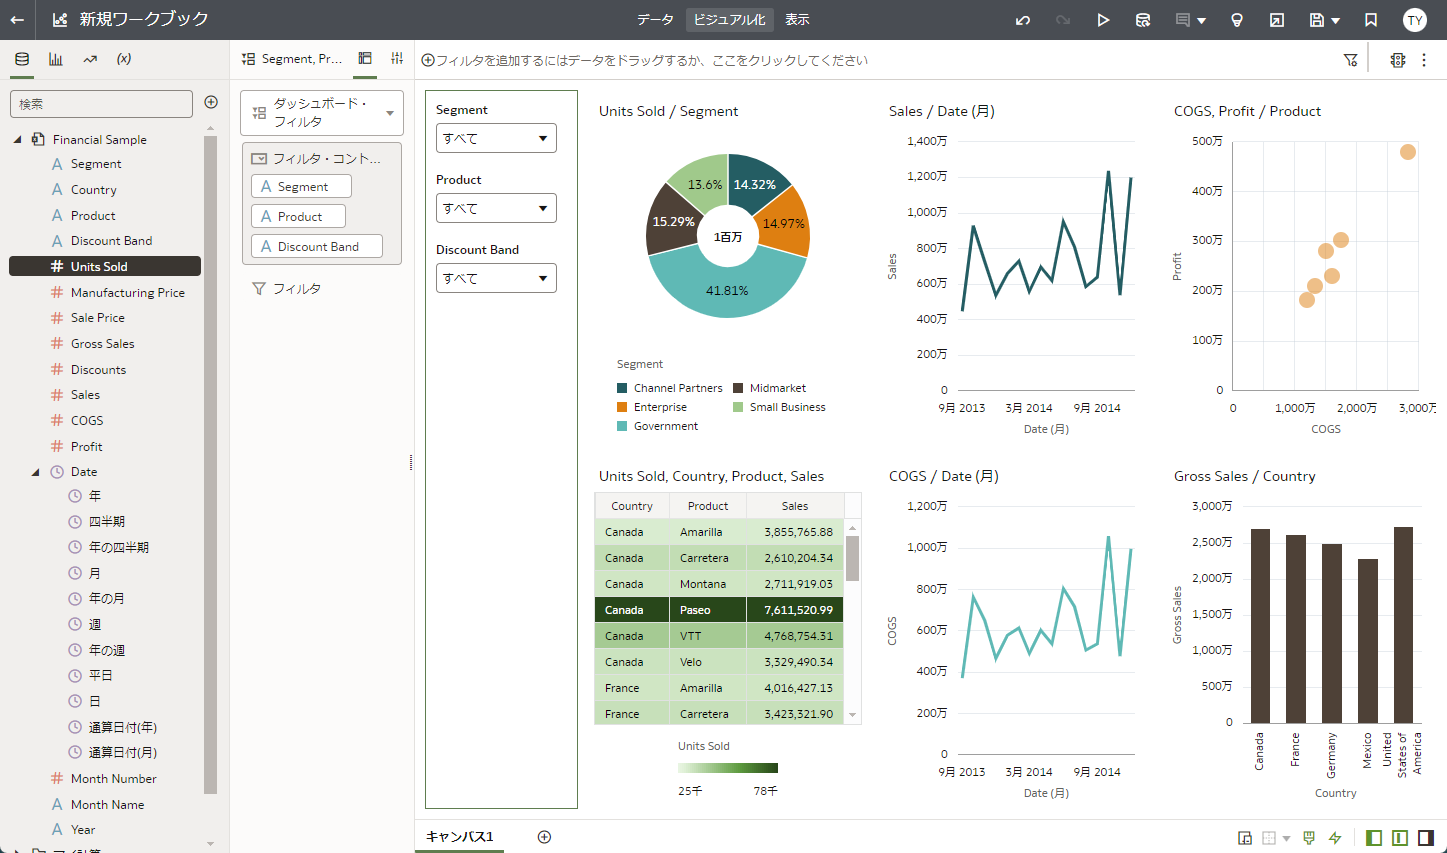Select the Gross Sales data element
Viewport: 1447px width, 853px height.
pyautogui.click(x=102, y=343)
